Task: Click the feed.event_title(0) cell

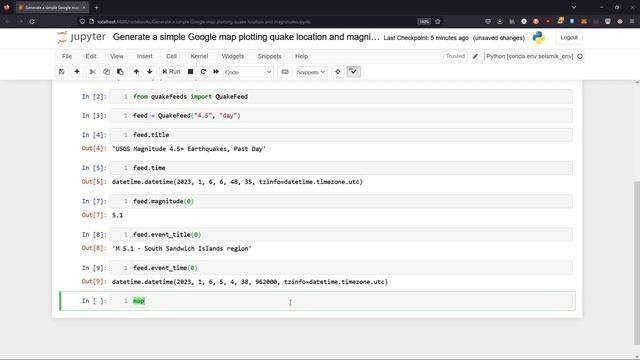Action: (341, 235)
